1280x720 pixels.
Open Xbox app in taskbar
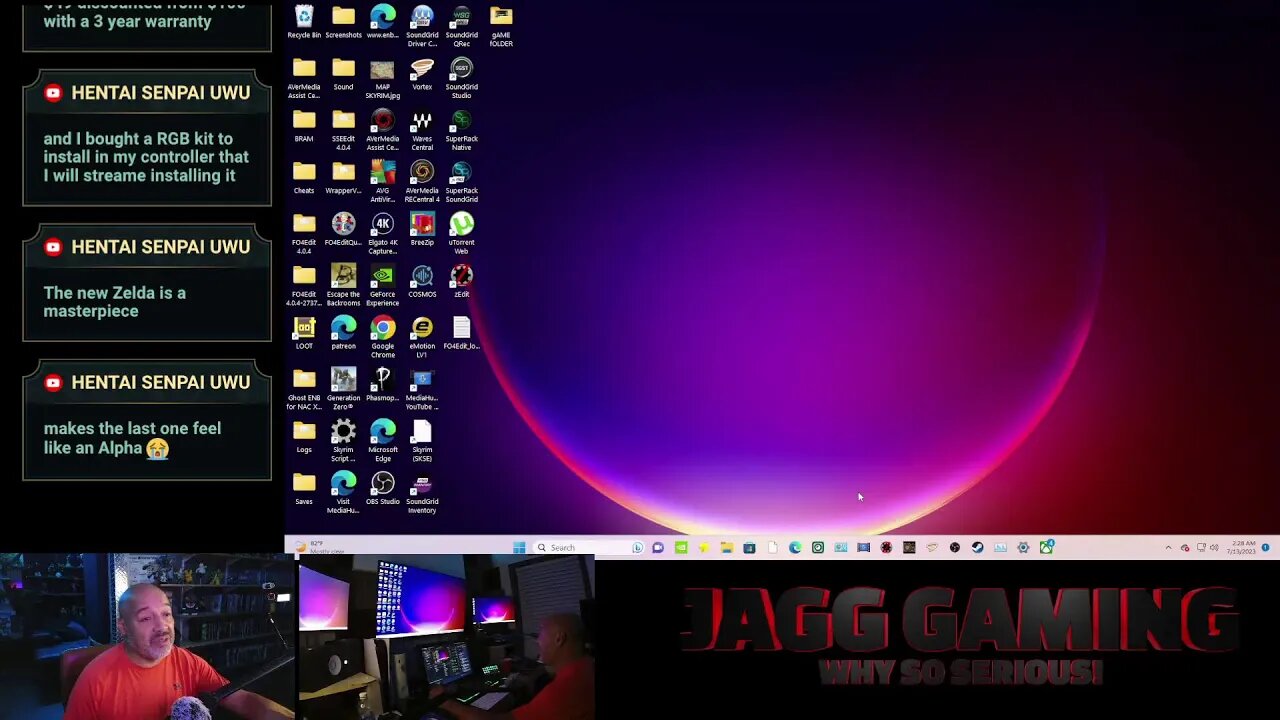(x=1046, y=547)
